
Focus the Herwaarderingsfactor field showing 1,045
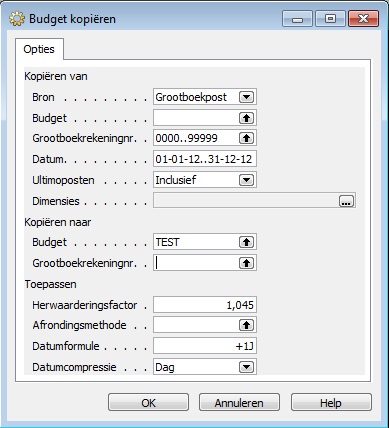point(205,305)
